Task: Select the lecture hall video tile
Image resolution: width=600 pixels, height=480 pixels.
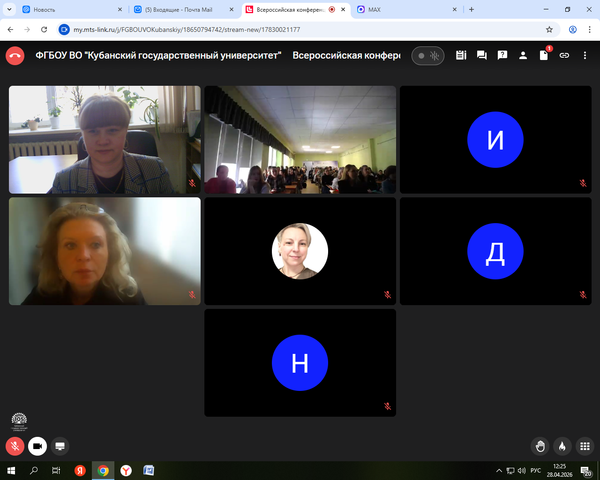Action: [x=300, y=139]
